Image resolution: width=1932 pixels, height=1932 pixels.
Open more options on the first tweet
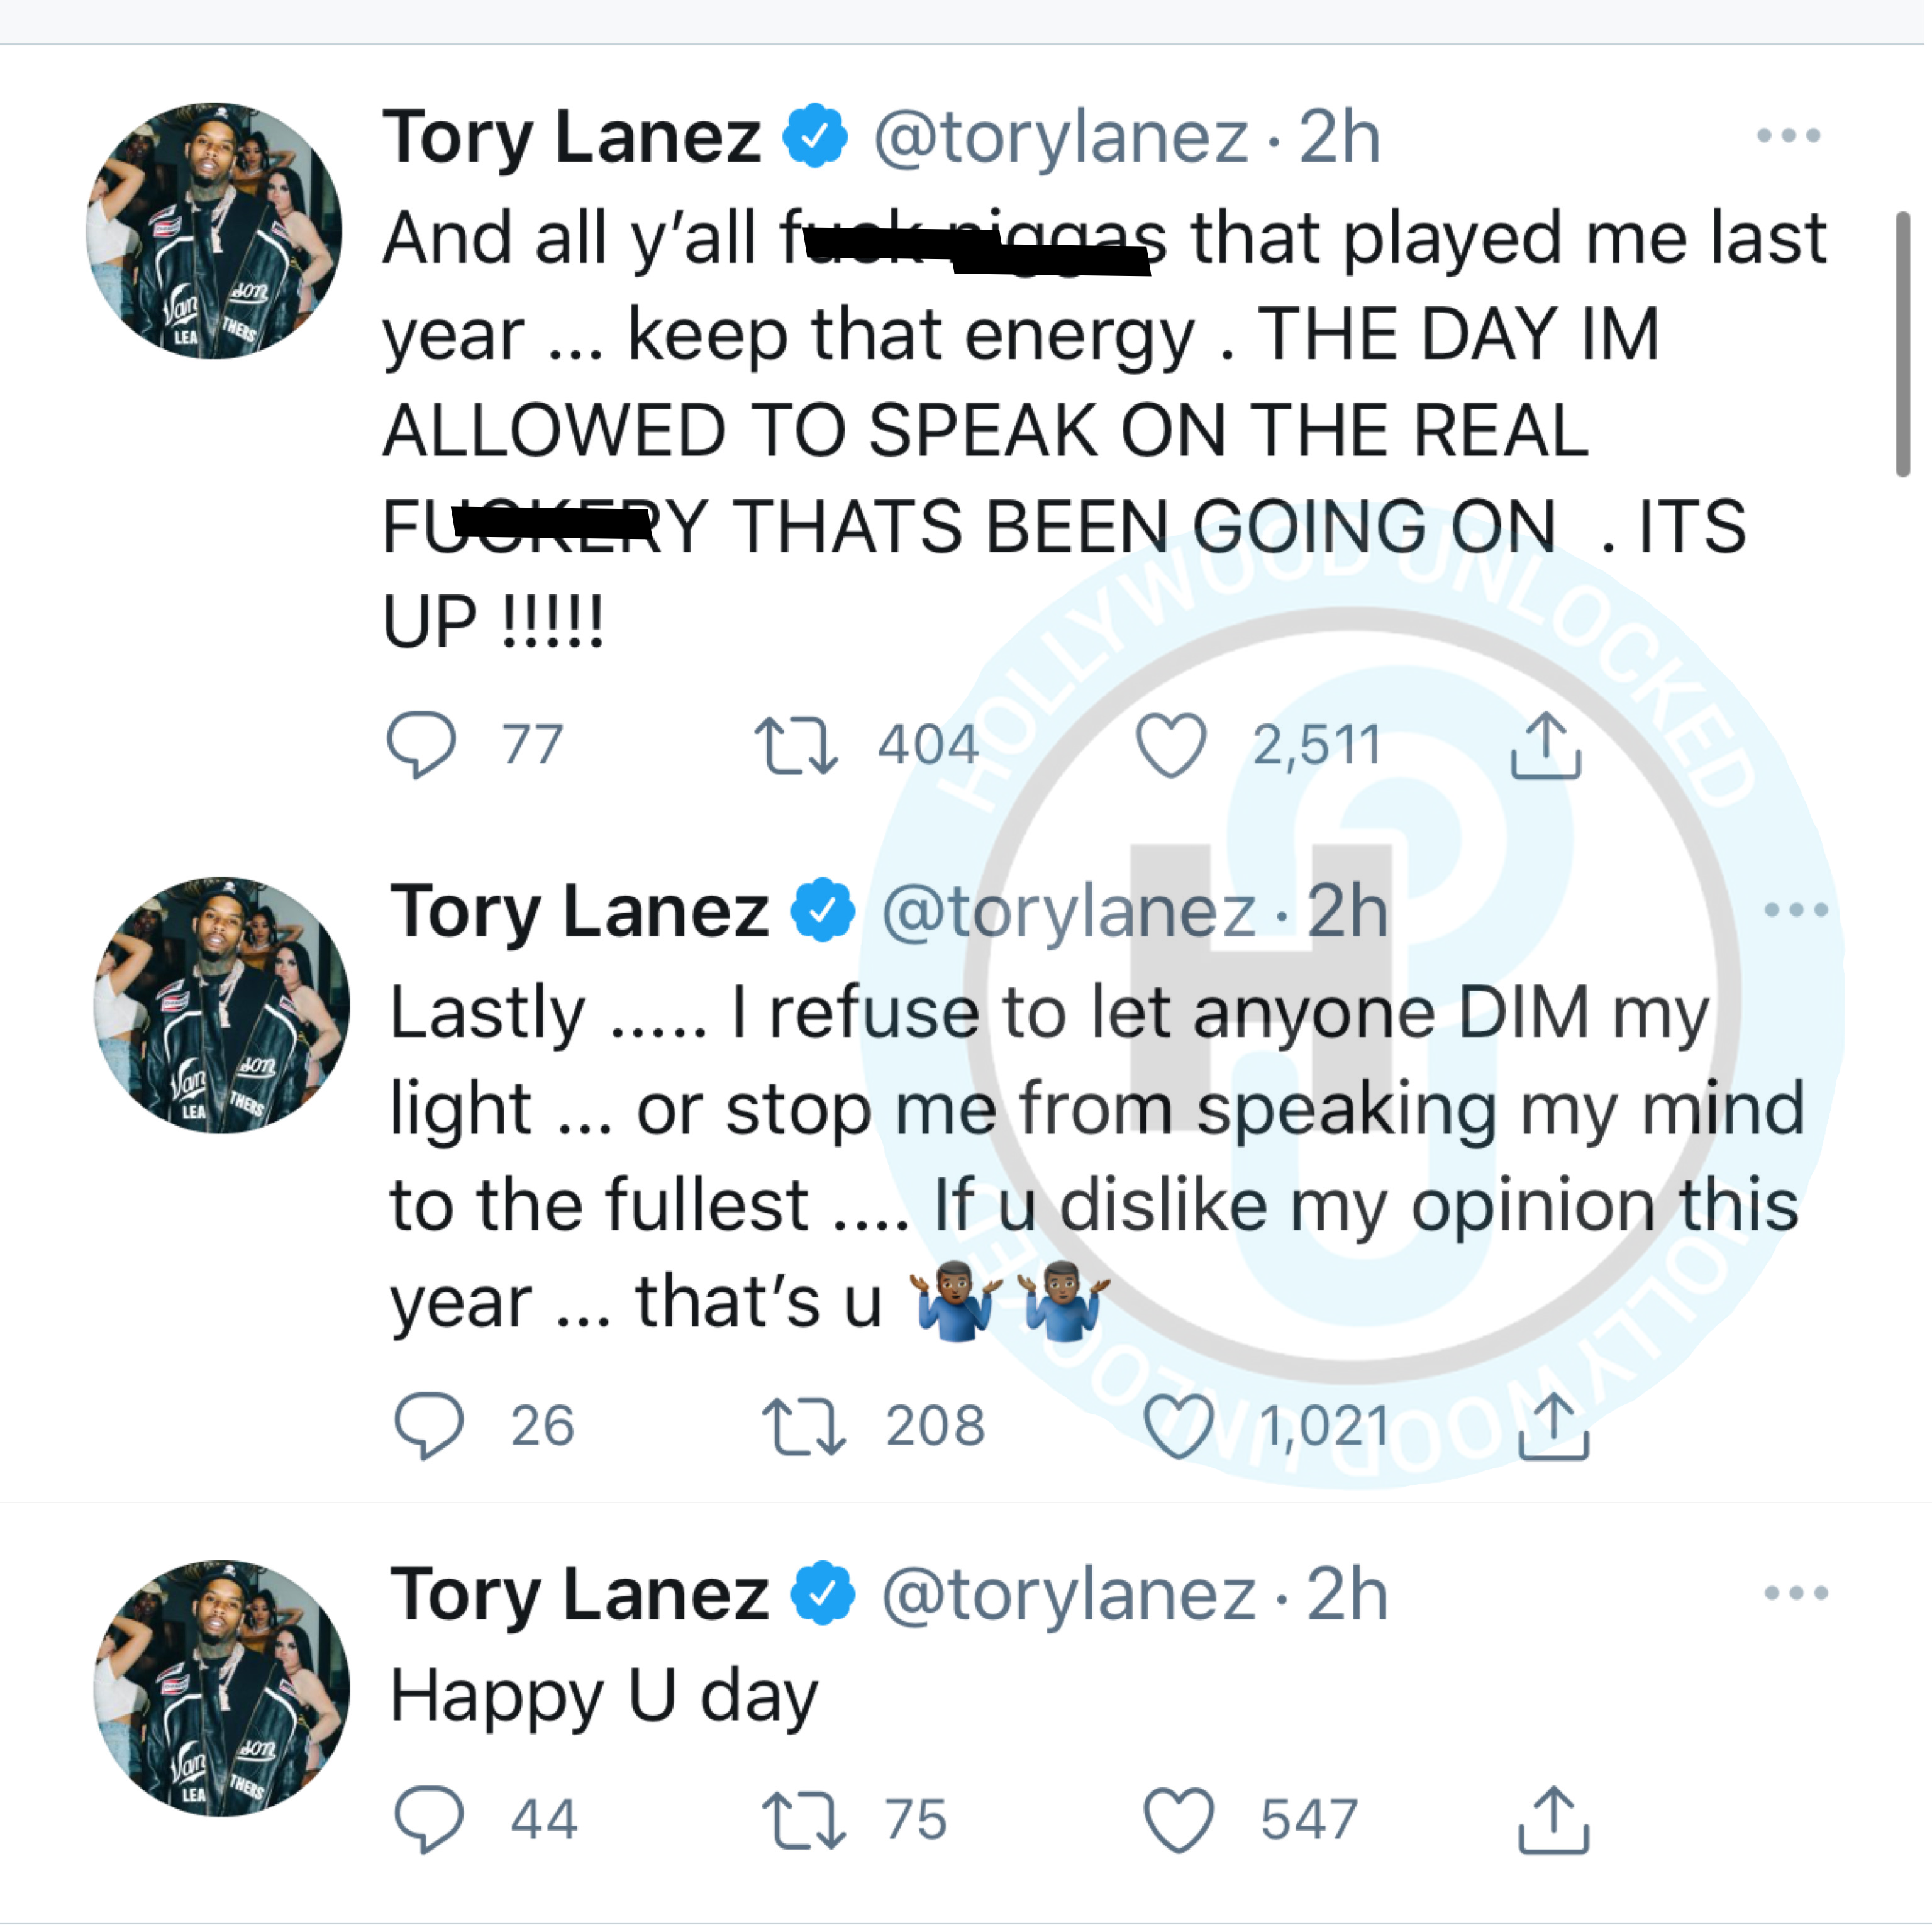(x=1788, y=135)
